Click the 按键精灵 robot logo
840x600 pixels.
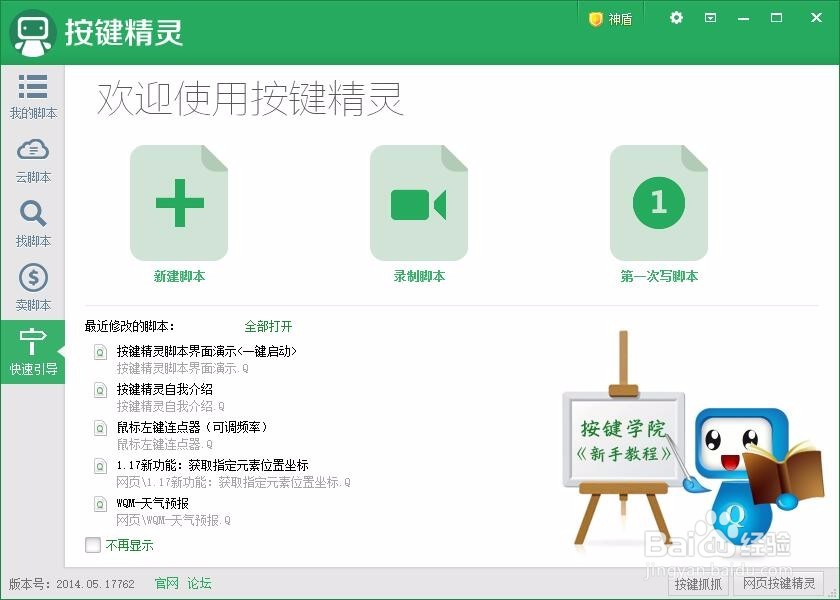pos(33,33)
